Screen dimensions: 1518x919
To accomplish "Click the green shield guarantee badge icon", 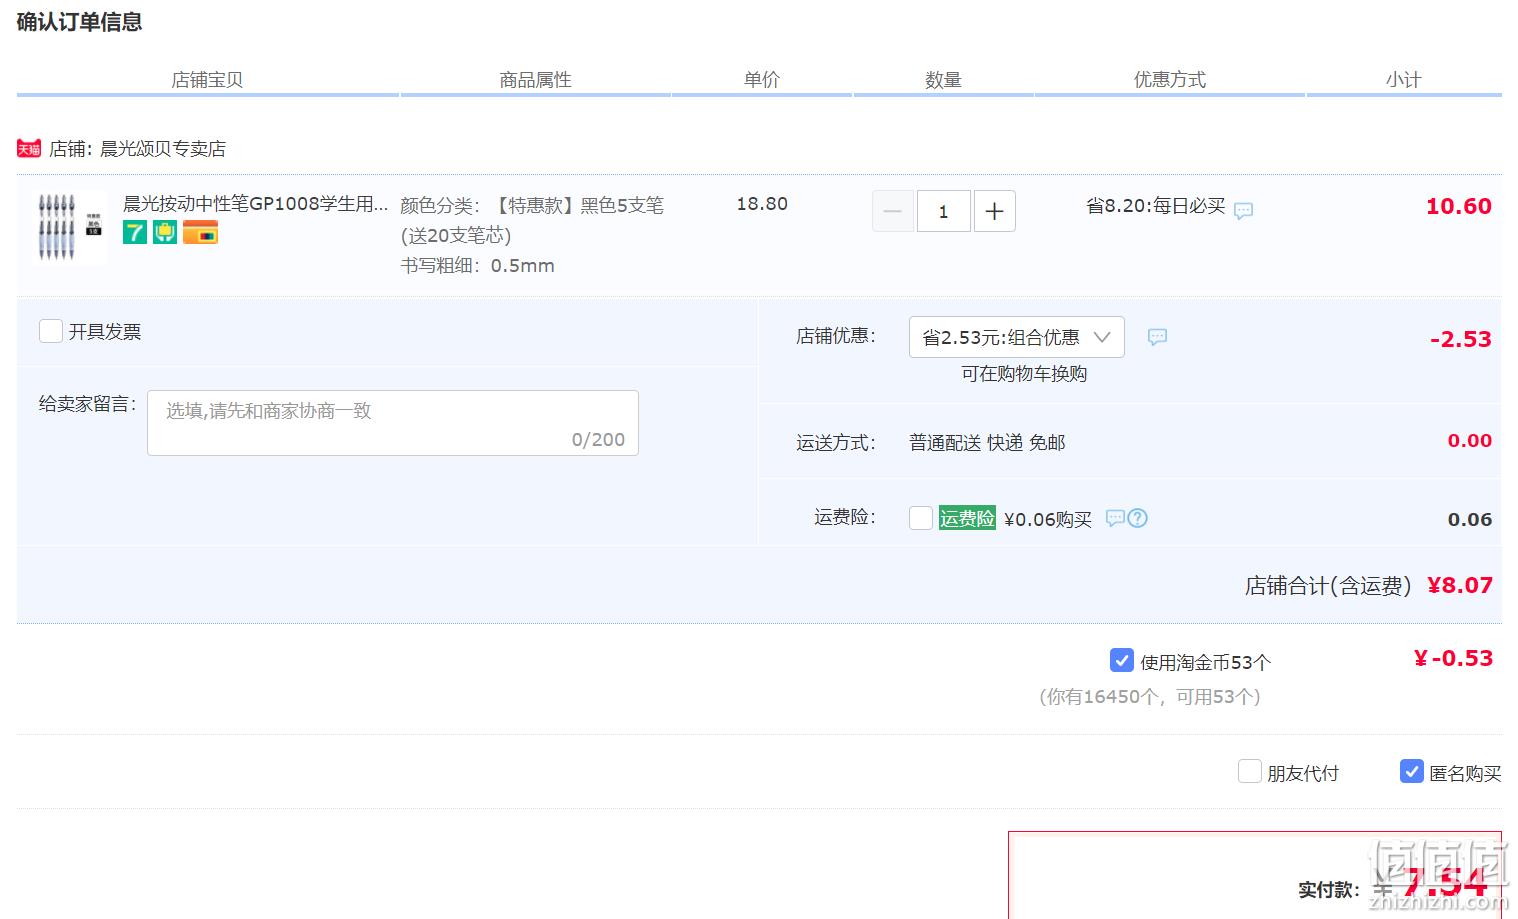I will 165,233.
